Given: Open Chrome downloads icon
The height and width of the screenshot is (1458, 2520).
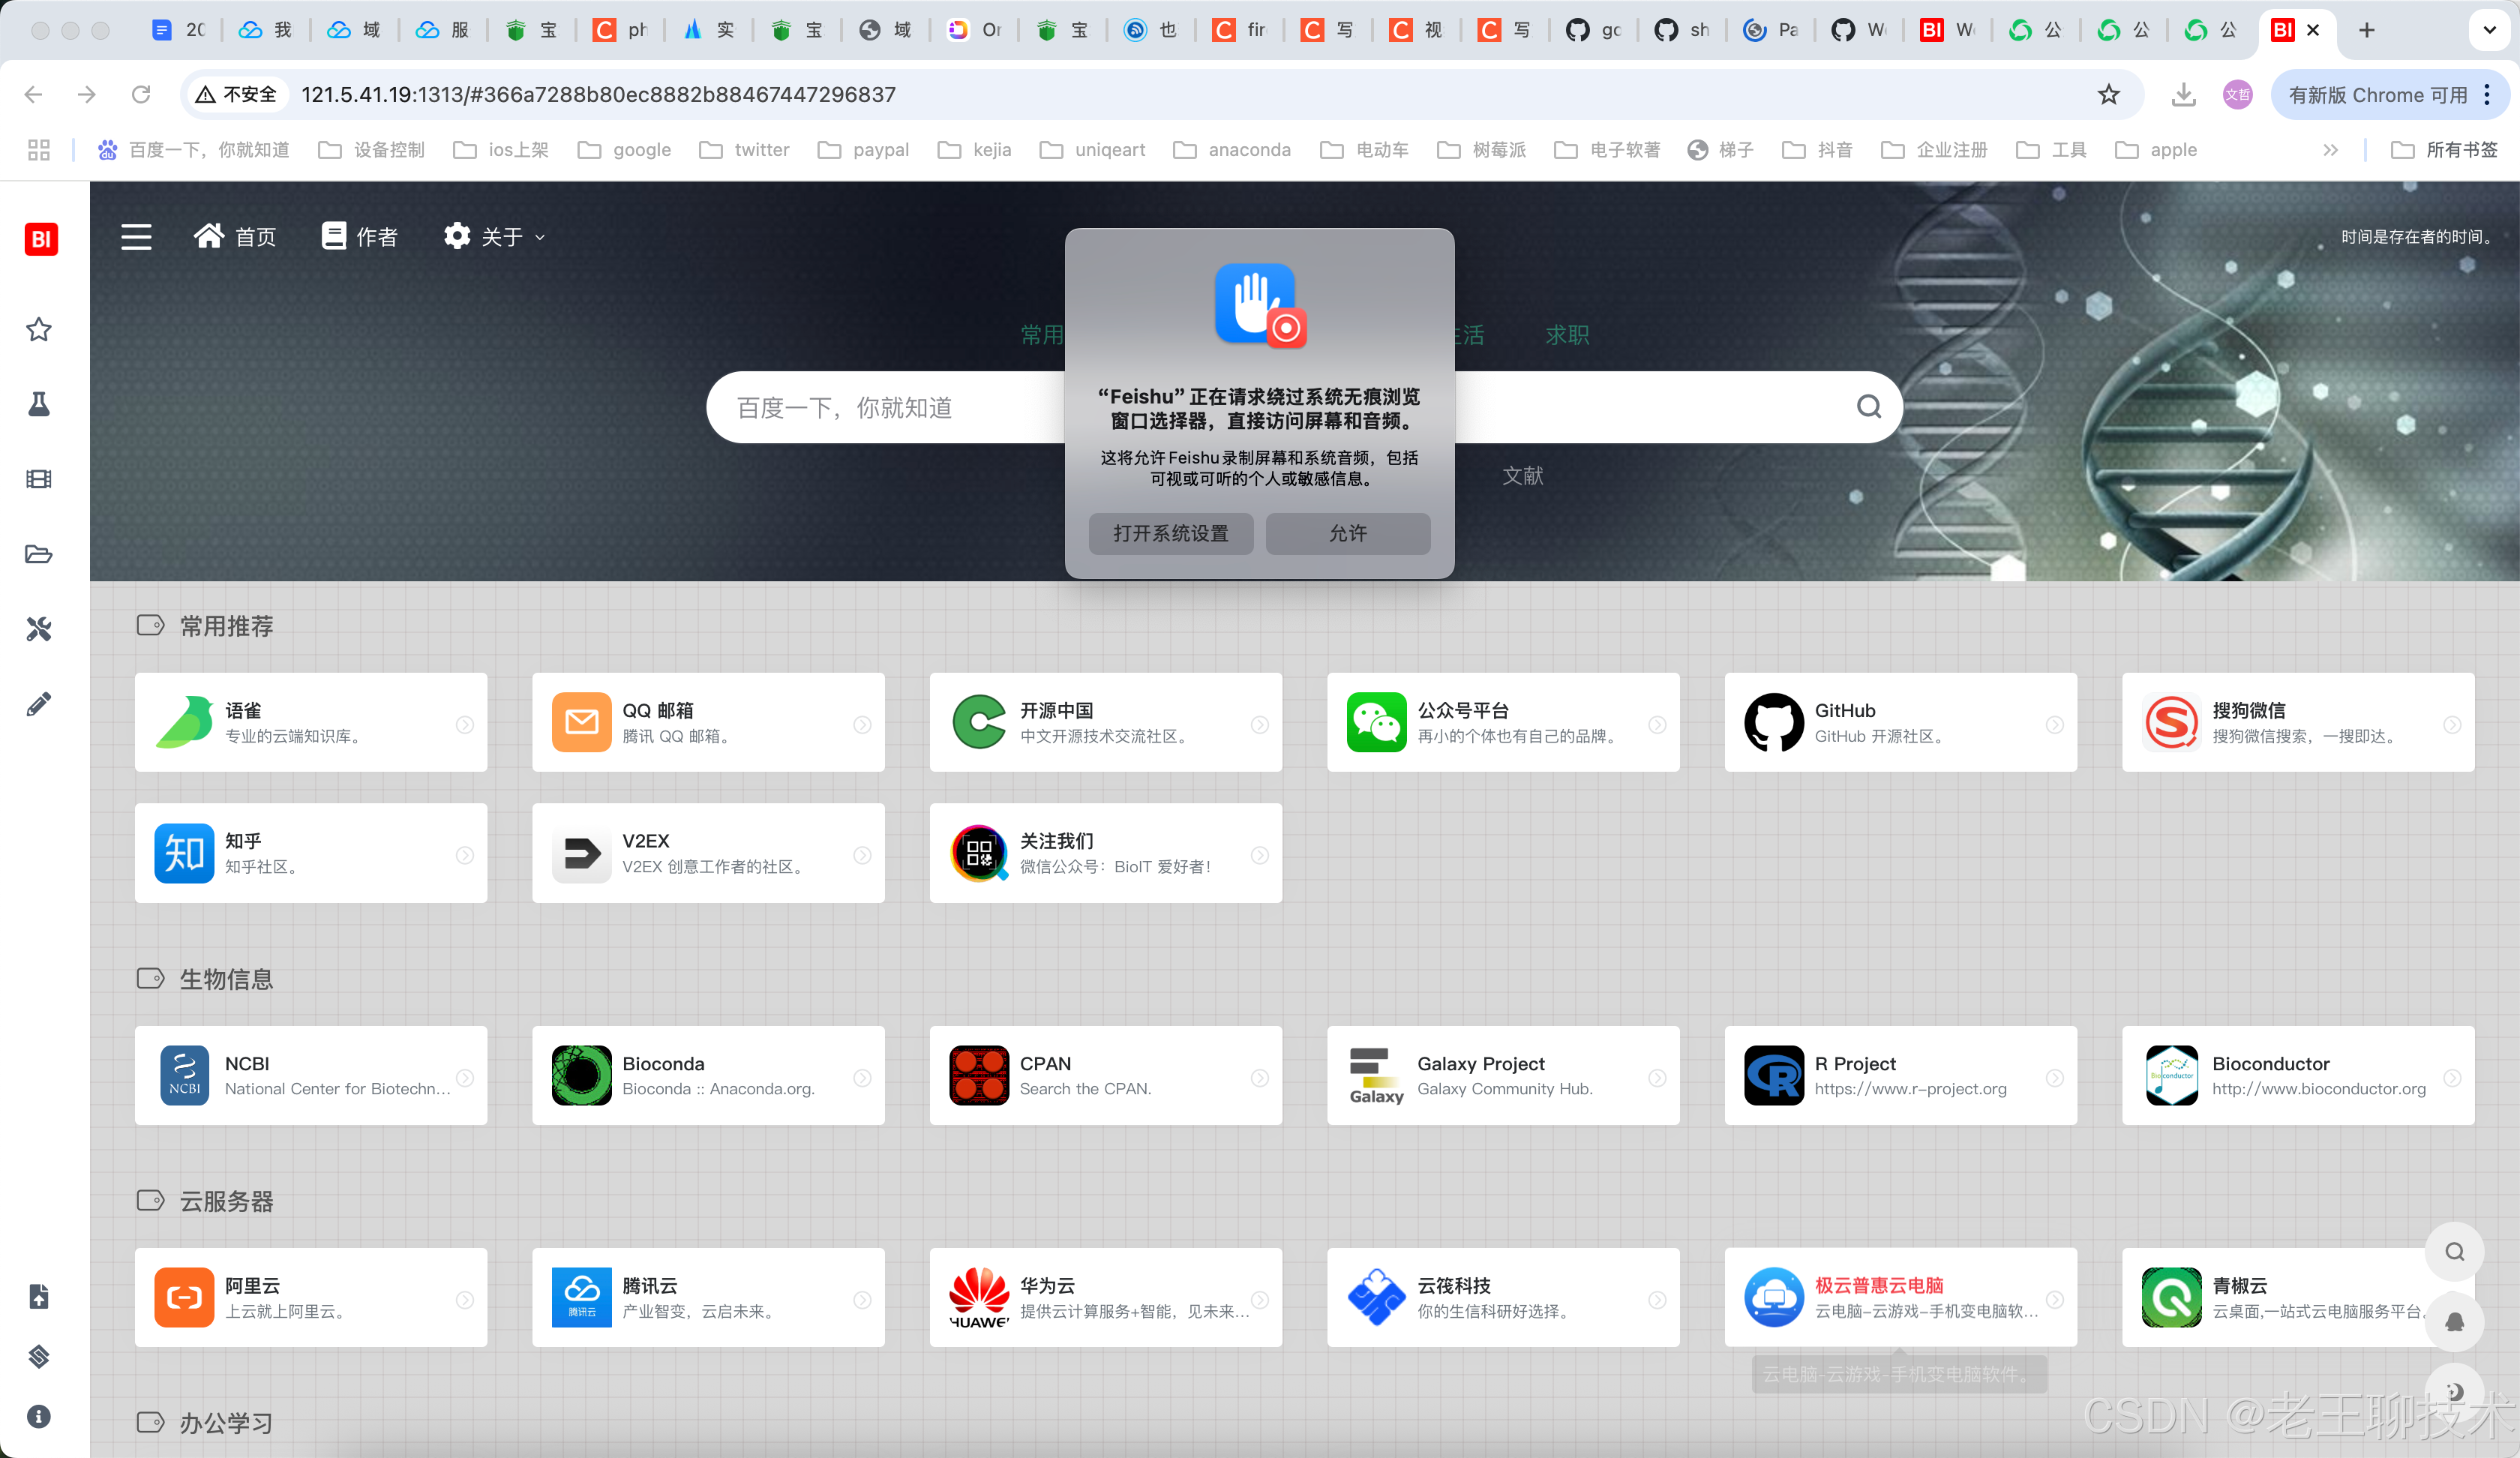Looking at the screenshot, I should 2184,94.
